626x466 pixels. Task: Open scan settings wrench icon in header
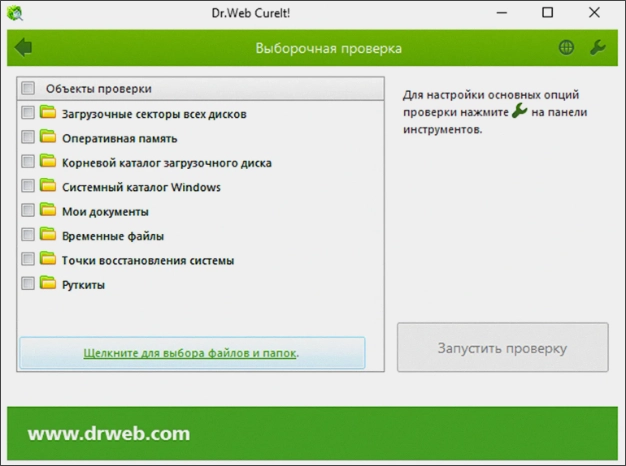[598, 48]
